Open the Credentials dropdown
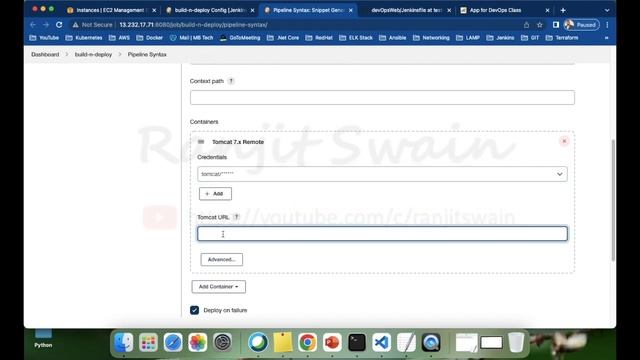Viewport: 640px width, 360px height. coord(382,174)
